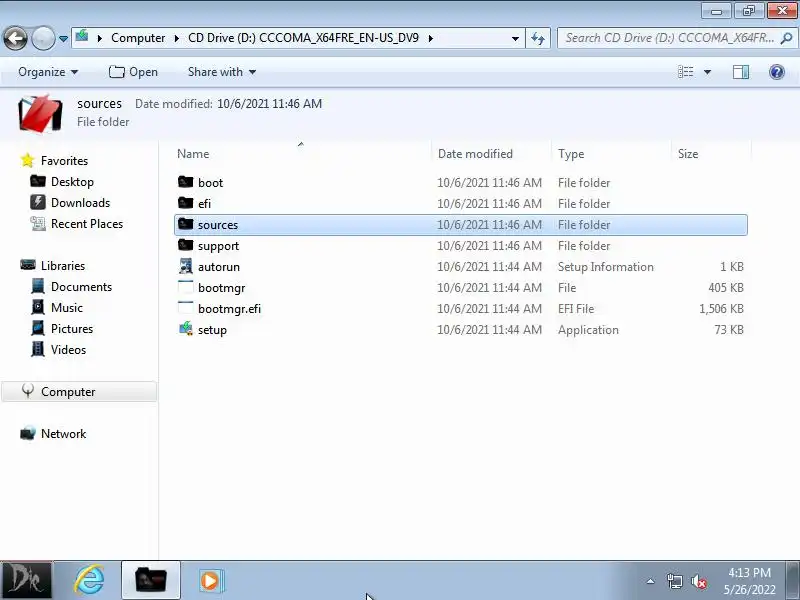This screenshot has height=600, width=800.
Task: Refresh the folder view
Action: click(x=538, y=38)
